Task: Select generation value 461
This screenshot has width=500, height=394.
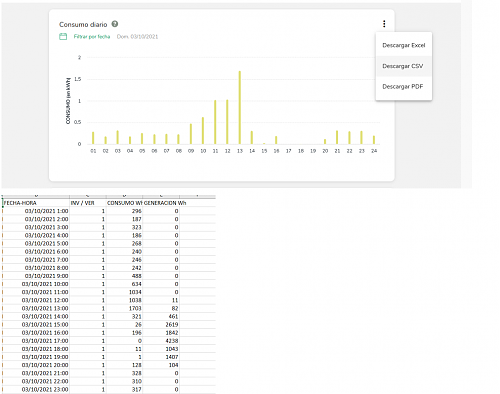Action: (161, 316)
